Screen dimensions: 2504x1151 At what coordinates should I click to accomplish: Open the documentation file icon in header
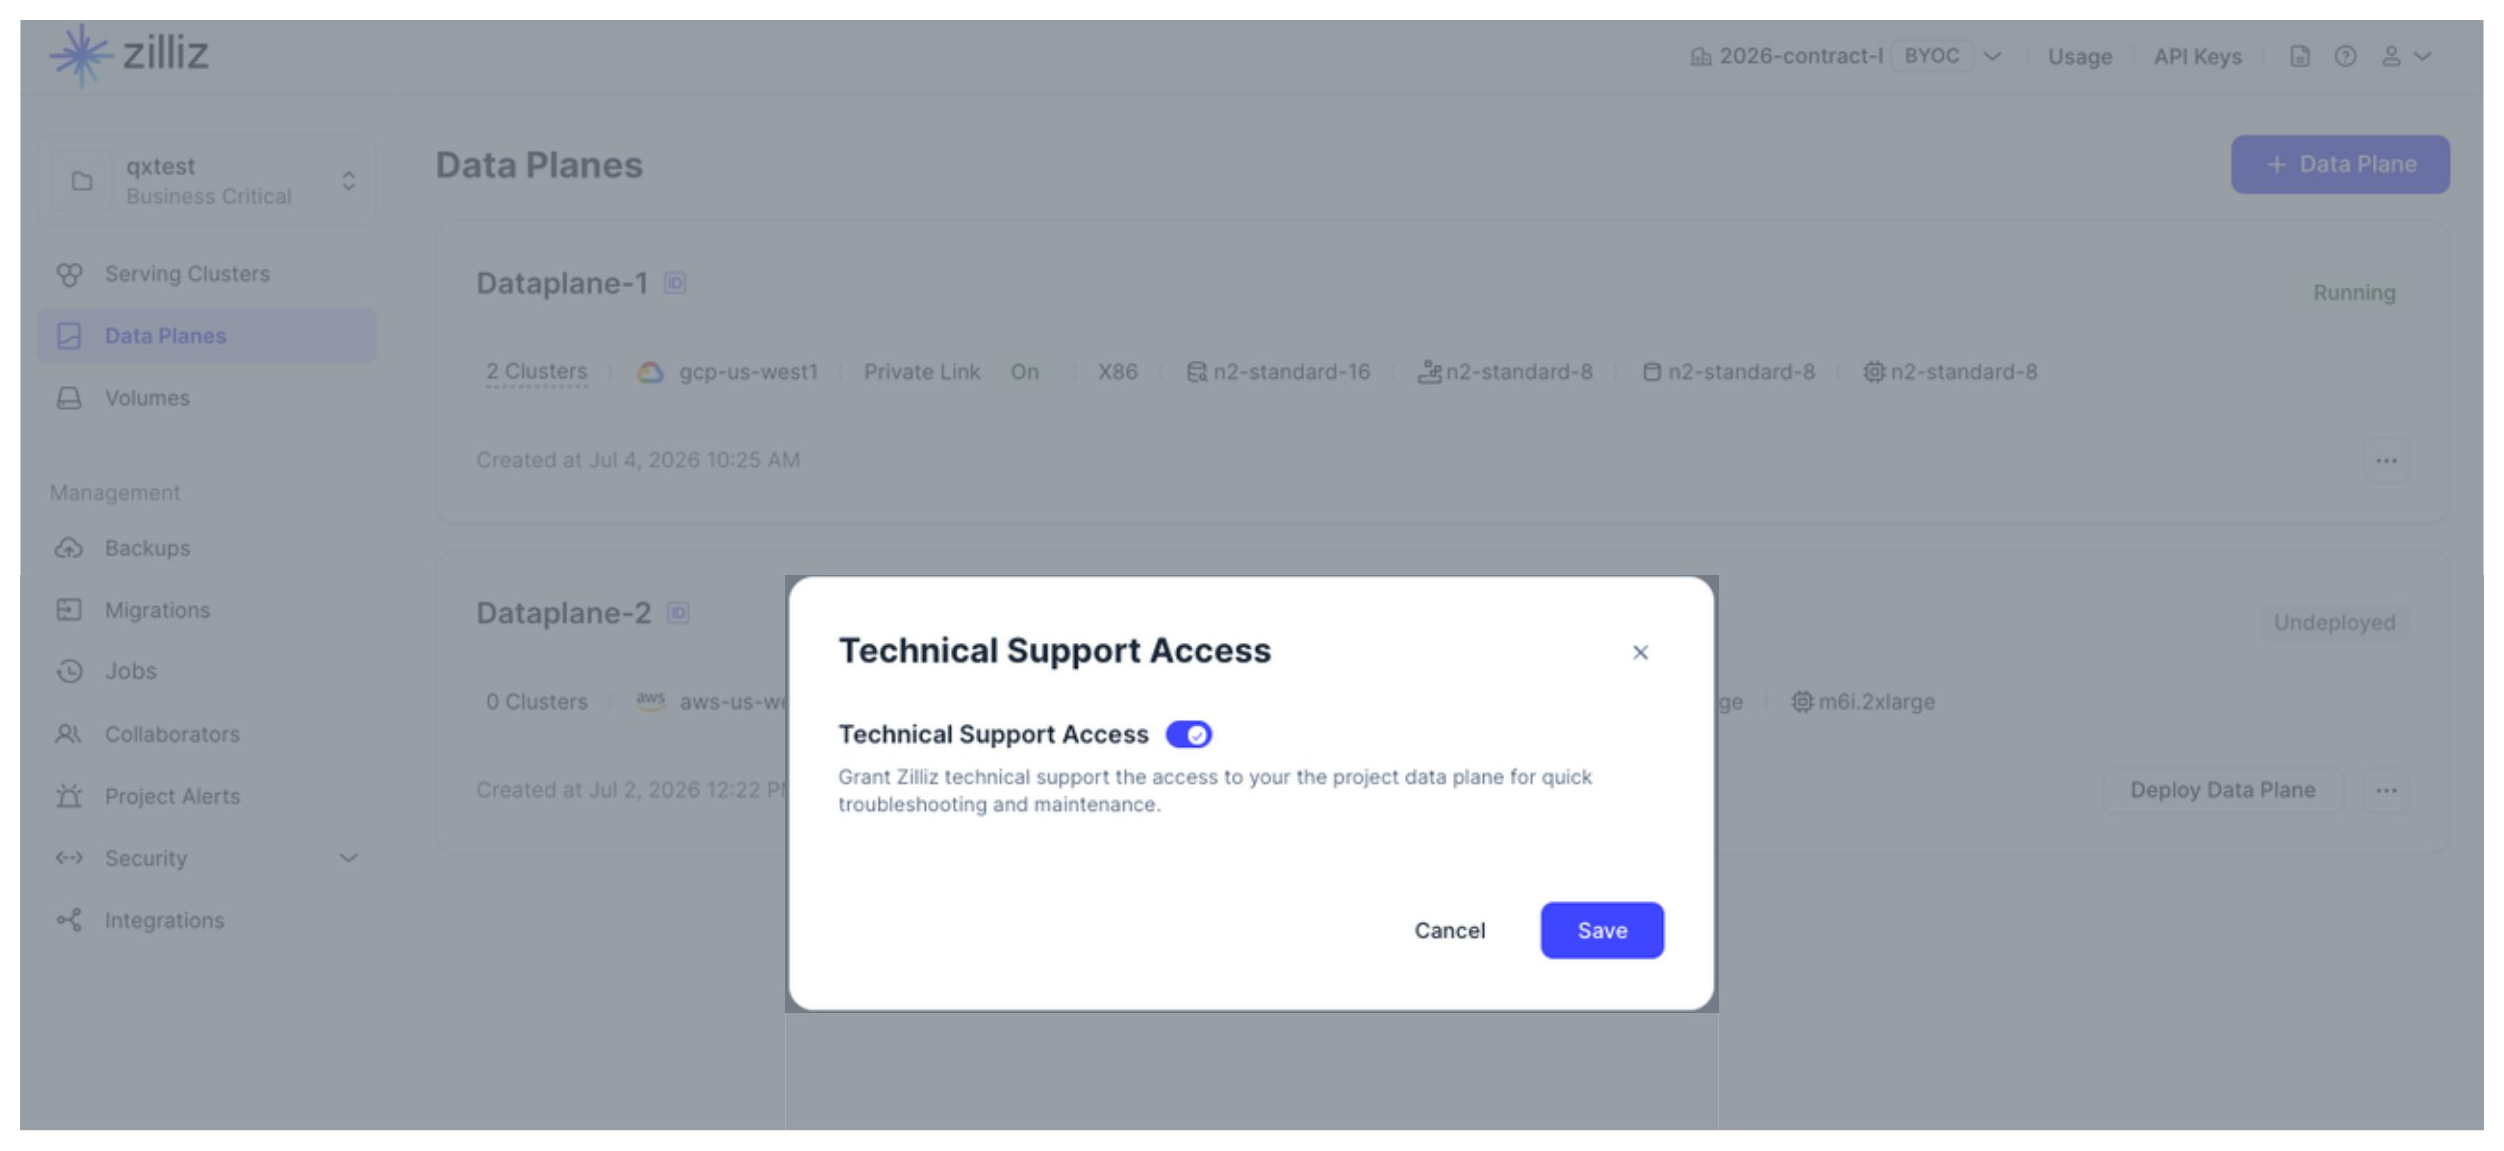tap(2300, 56)
